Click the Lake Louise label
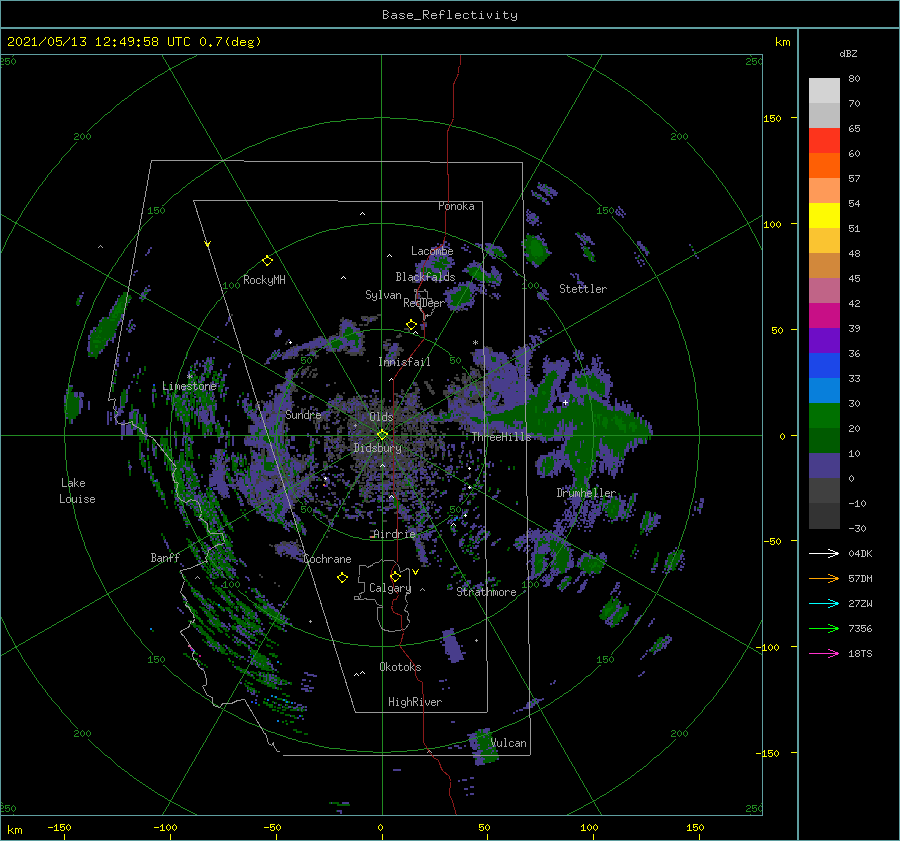This screenshot has width=900, height=841. pos(77,491)
